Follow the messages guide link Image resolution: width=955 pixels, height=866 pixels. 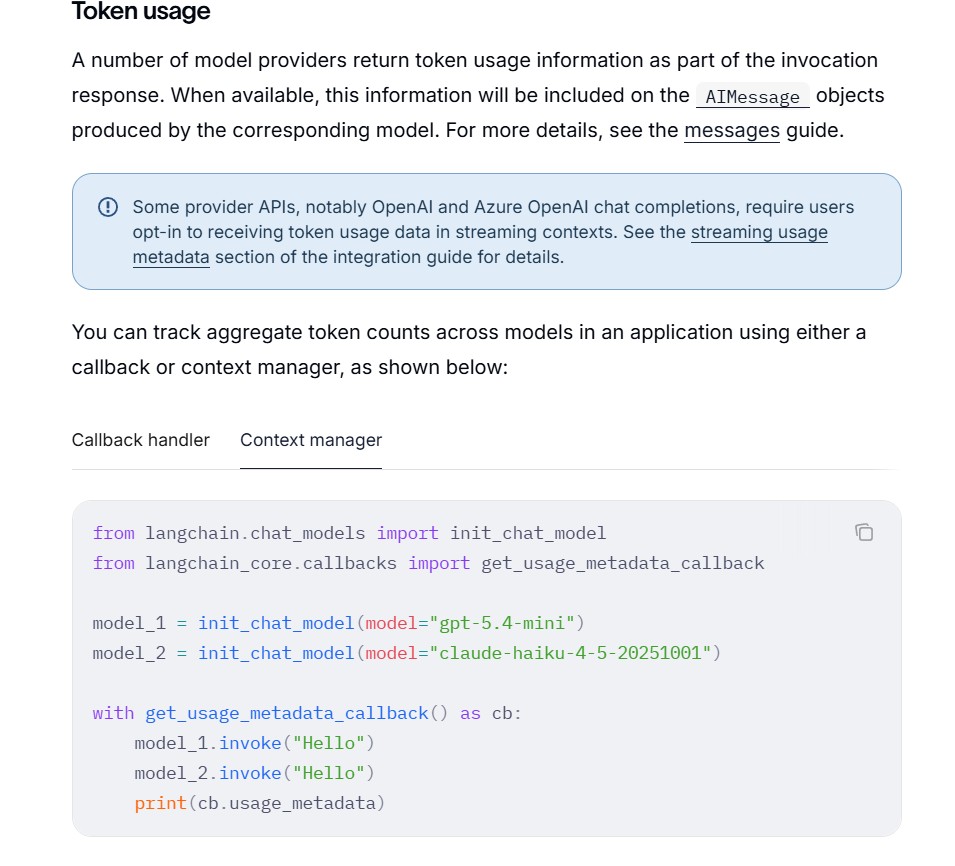coord(731,130)
